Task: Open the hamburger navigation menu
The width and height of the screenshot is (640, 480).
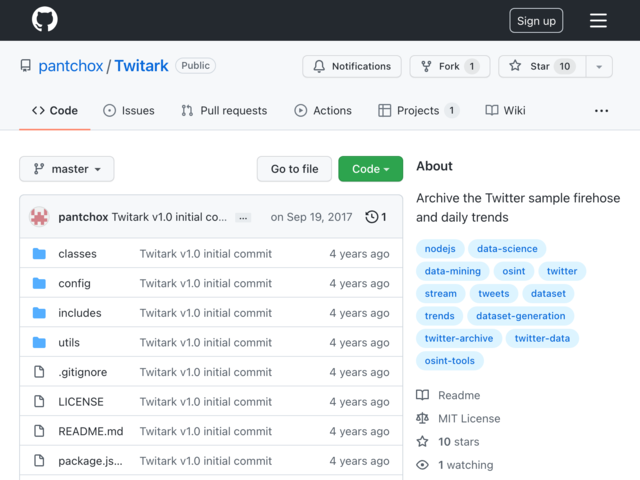Action: [x=598, y=20]
